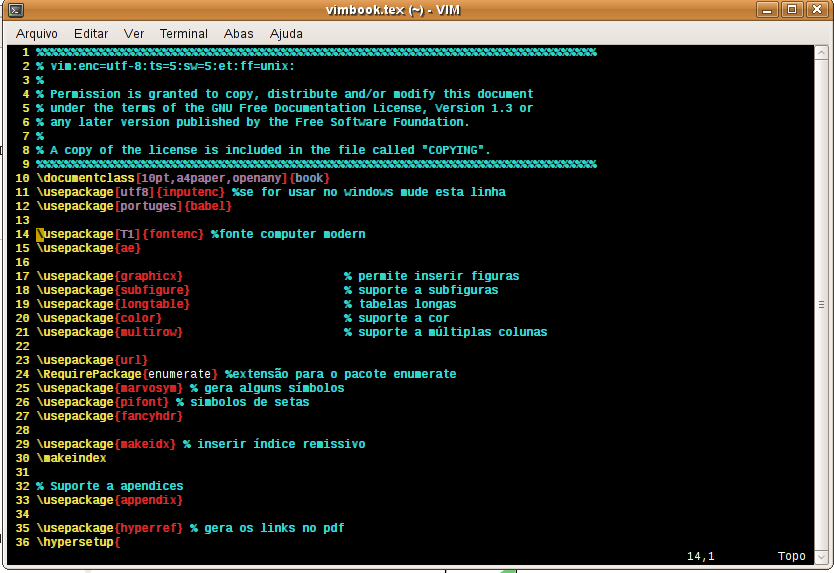834x573 pixels.
Task: Open the Ajuda menu
Action: point(288,33)
